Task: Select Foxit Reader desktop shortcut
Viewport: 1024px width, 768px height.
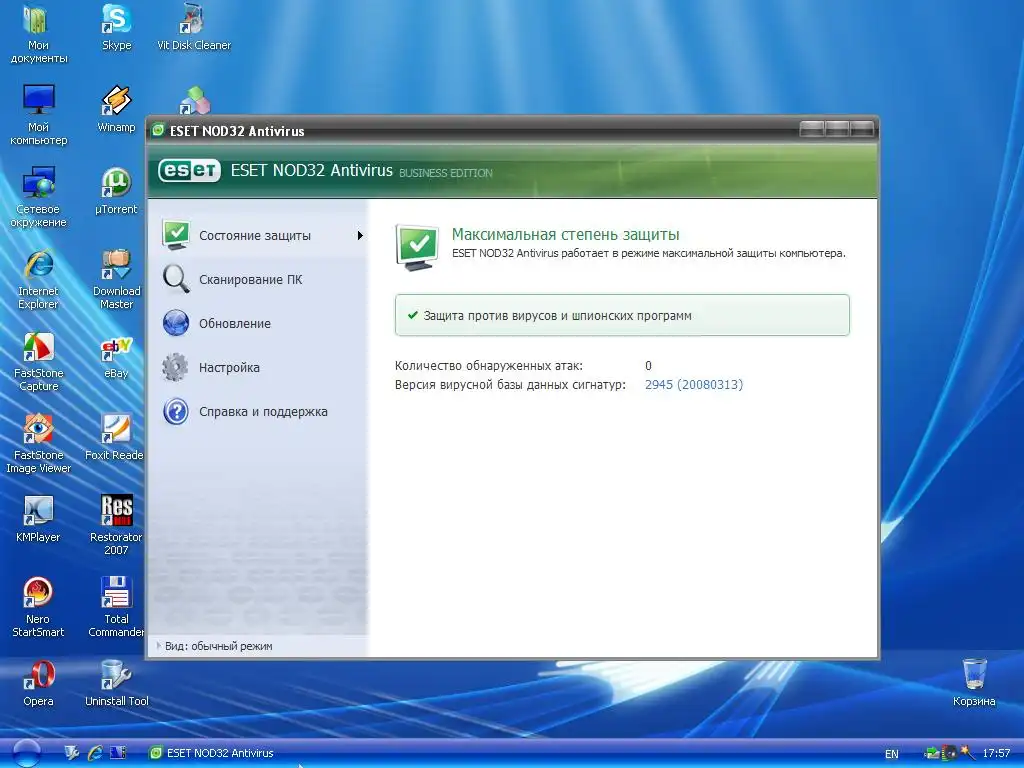Action: 115,438
